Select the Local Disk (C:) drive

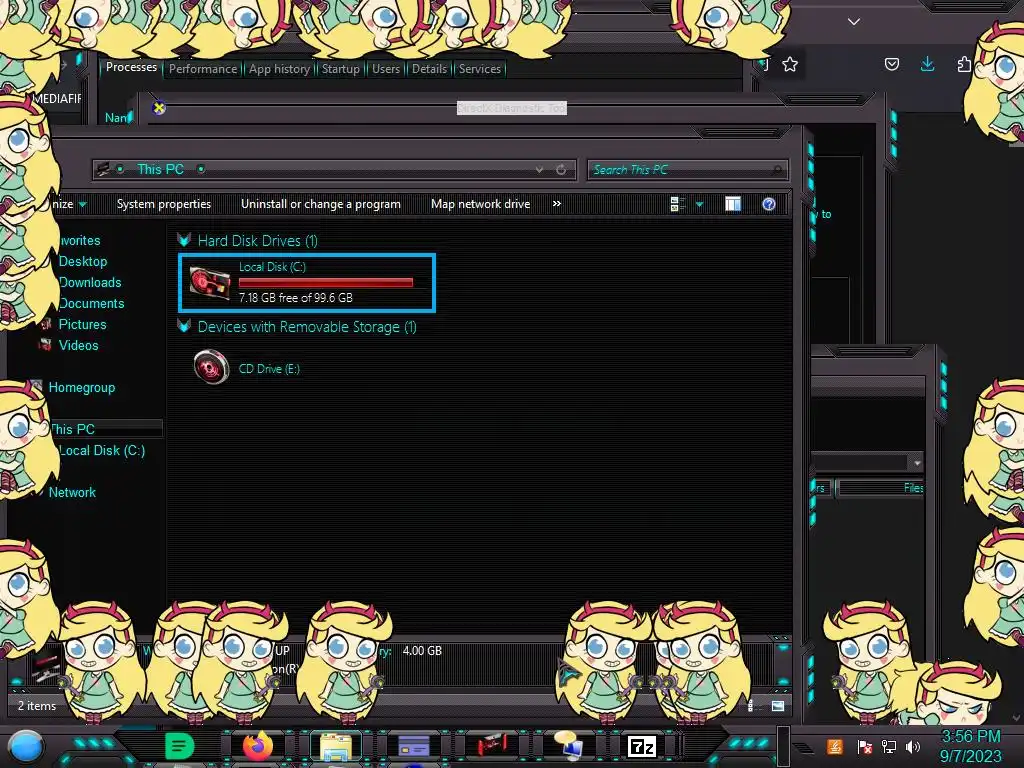coord(306,282)
